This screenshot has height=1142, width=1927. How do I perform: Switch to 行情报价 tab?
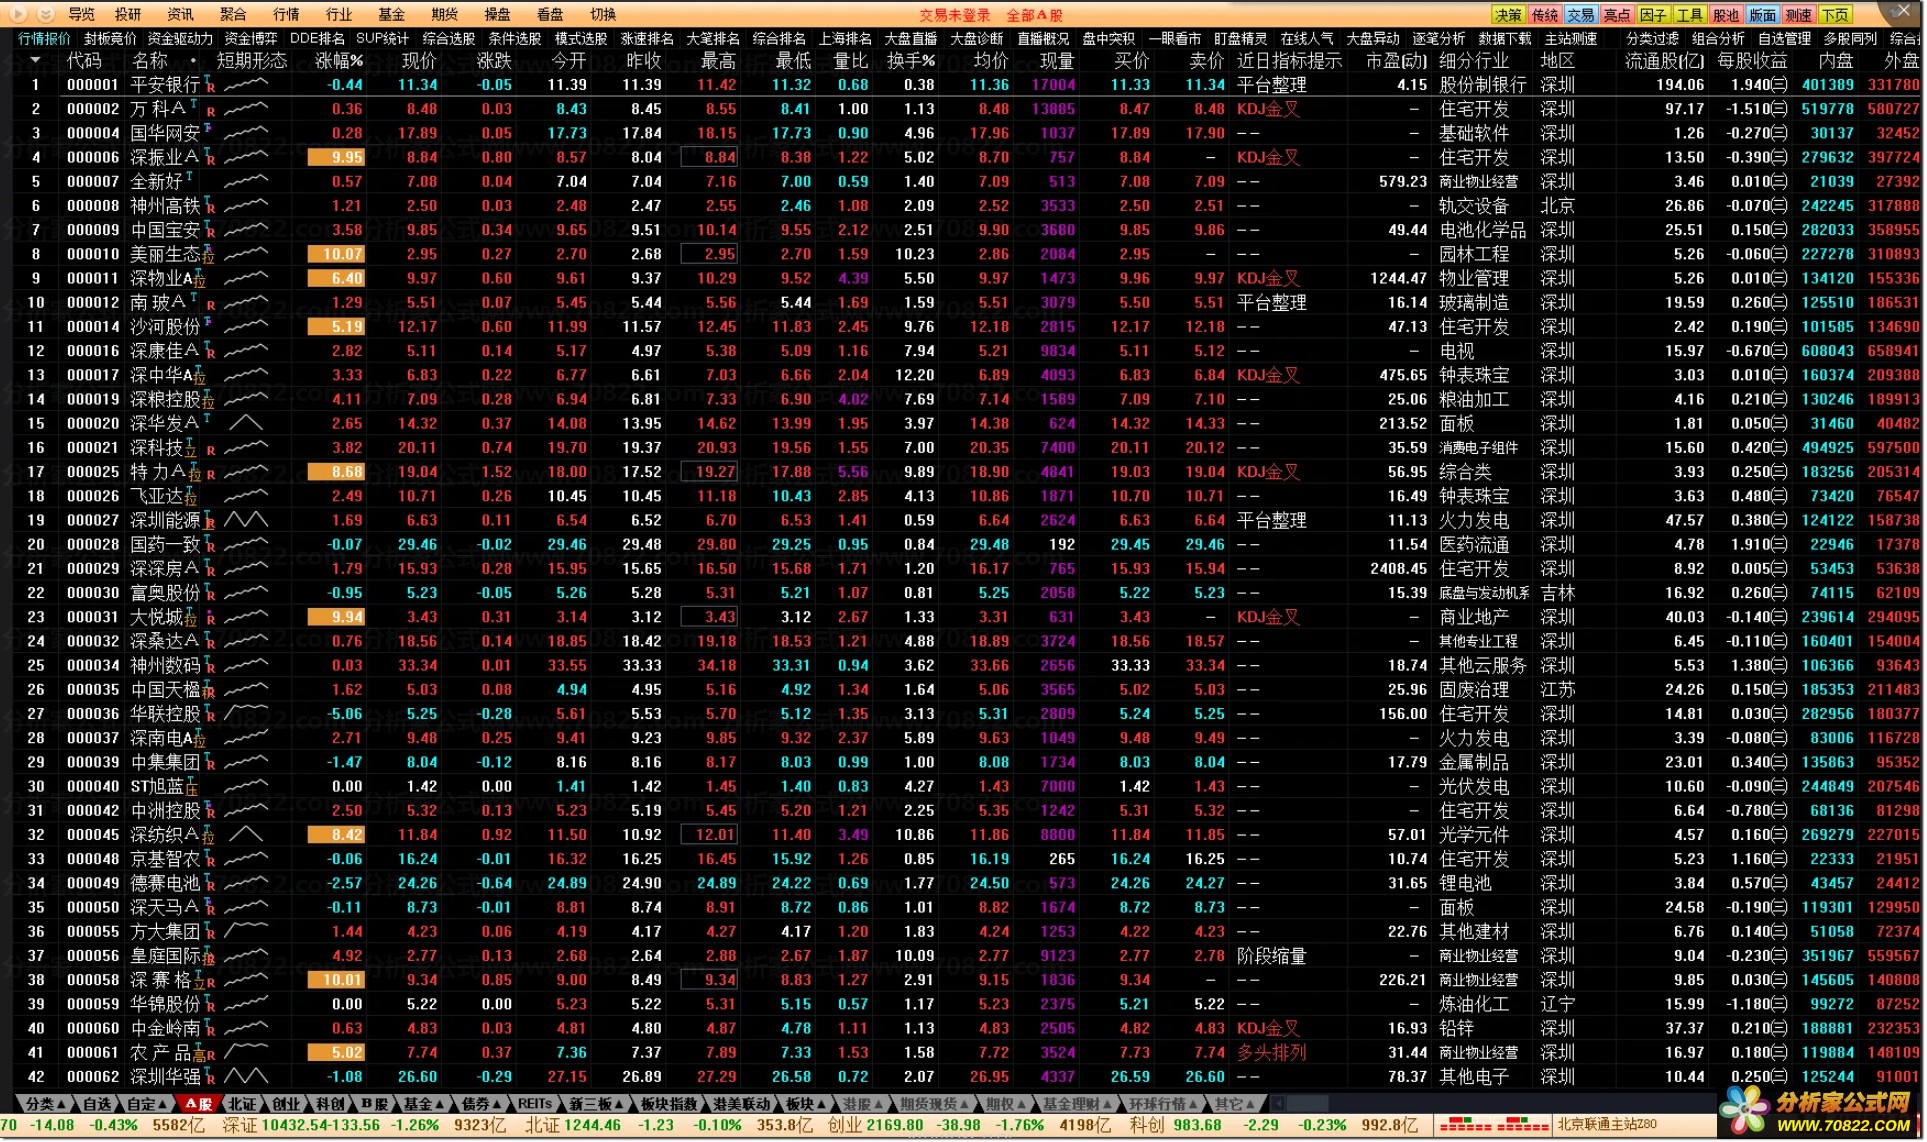tap(44, 38)
